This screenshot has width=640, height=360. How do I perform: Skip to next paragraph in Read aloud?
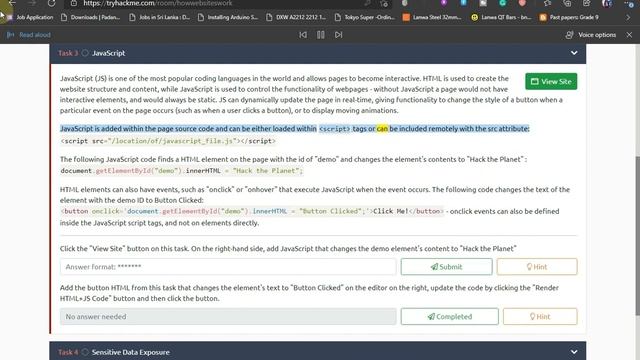tap(338, 35)
